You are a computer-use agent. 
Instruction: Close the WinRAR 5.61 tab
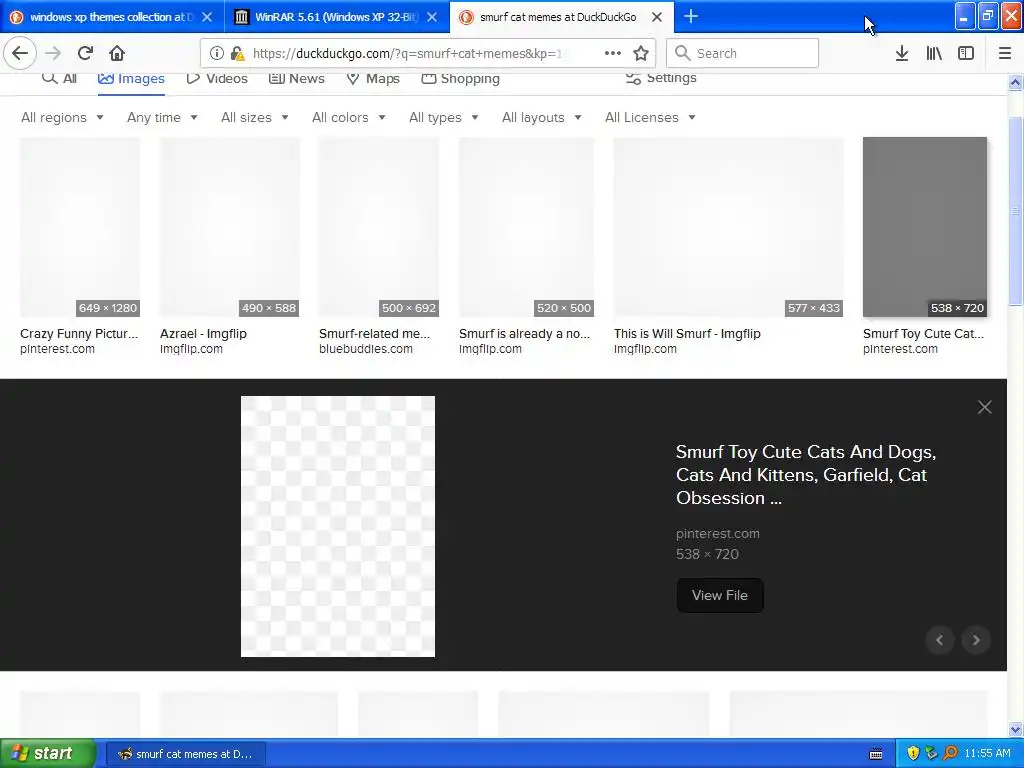[x=432, y=17]
